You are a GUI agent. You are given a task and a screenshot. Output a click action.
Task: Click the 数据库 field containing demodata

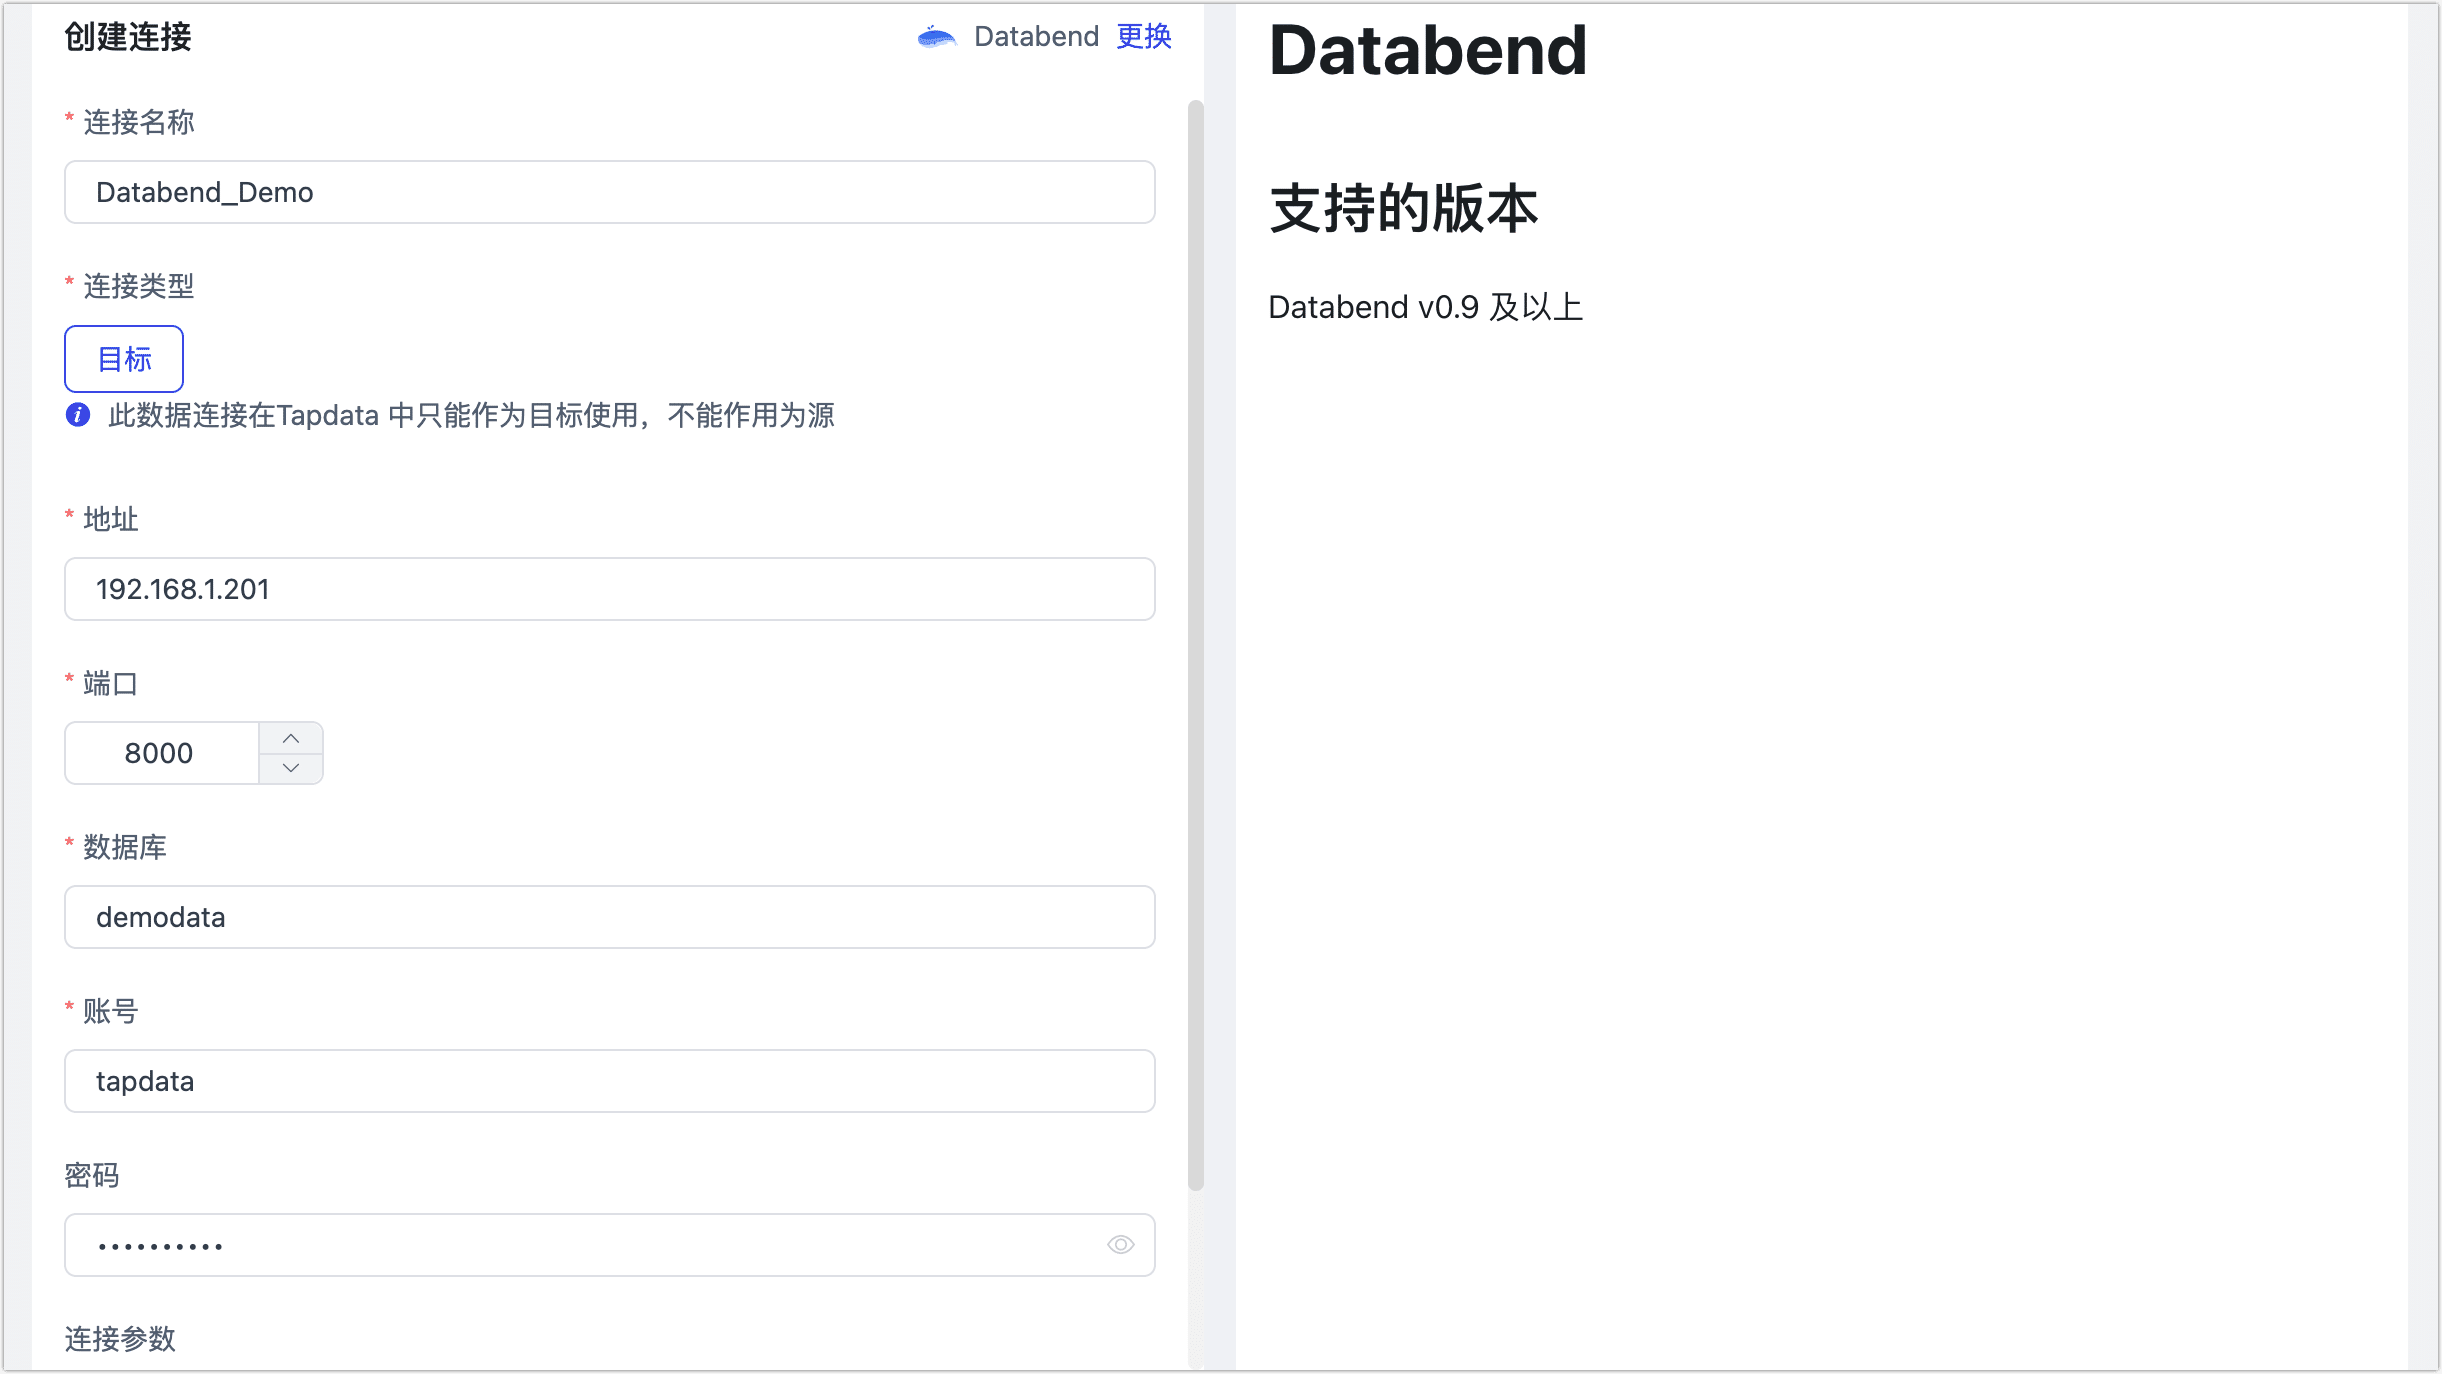click(x=609, y=917)
